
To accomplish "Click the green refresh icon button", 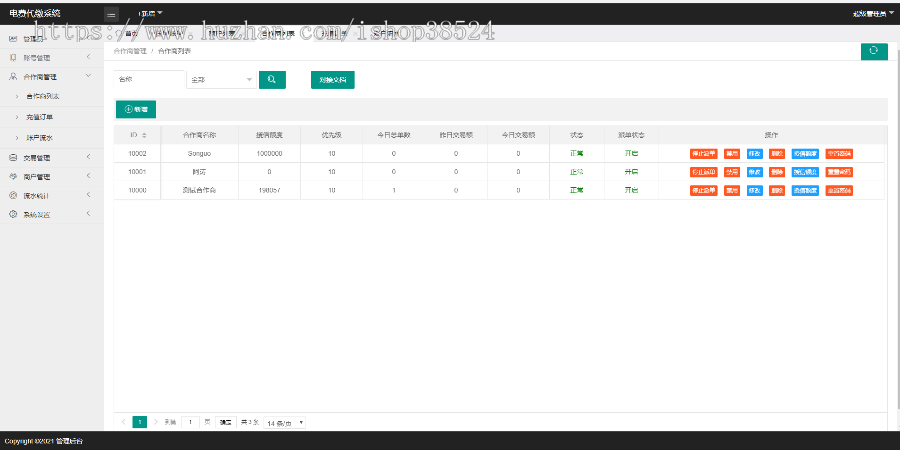I will pos(874,51).
